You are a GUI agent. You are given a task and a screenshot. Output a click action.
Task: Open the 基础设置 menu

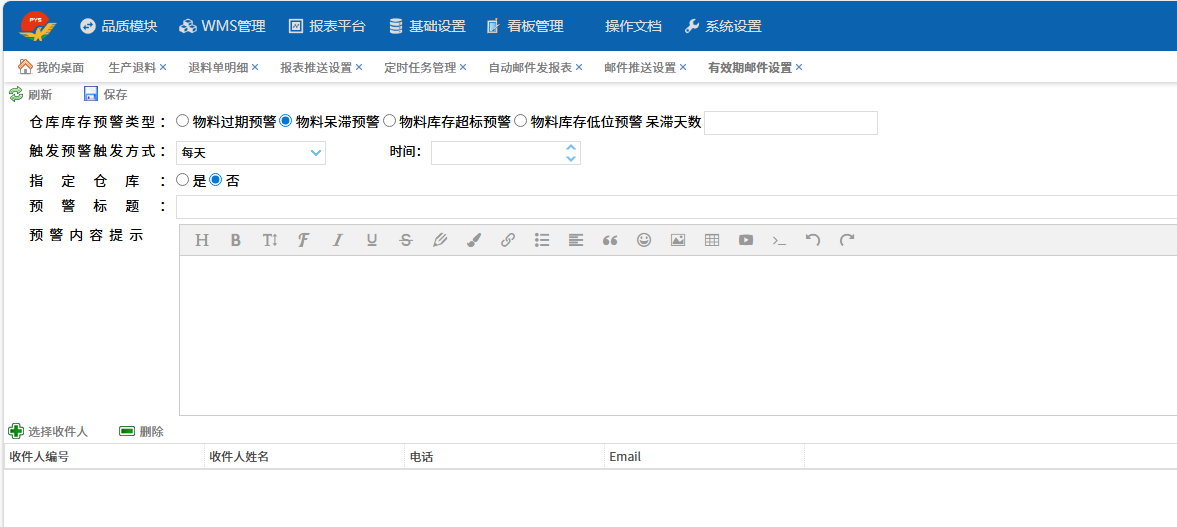point(427,26)
